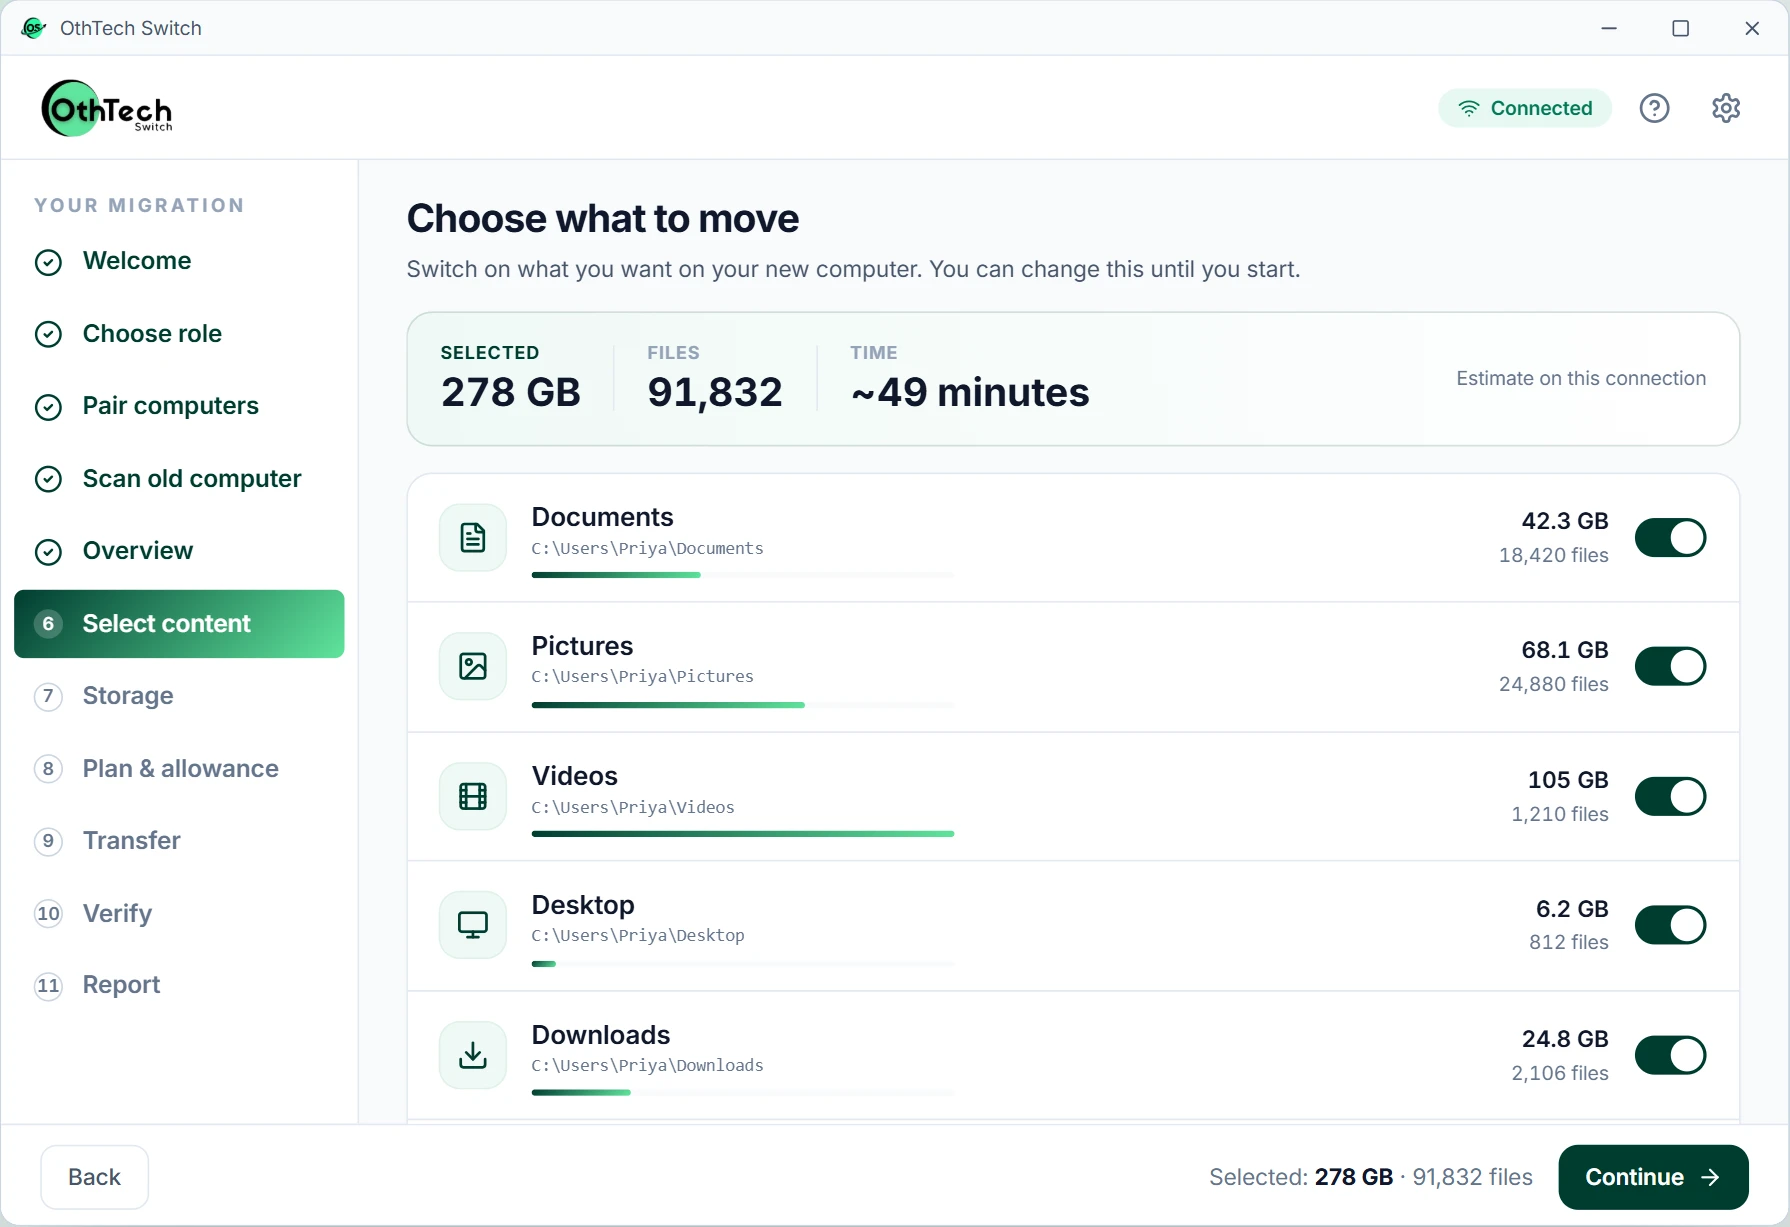This screenshot has width=1790, height=1227.
Task: Turn off the Desktop switch
Action: click(x=1670, y=926)
